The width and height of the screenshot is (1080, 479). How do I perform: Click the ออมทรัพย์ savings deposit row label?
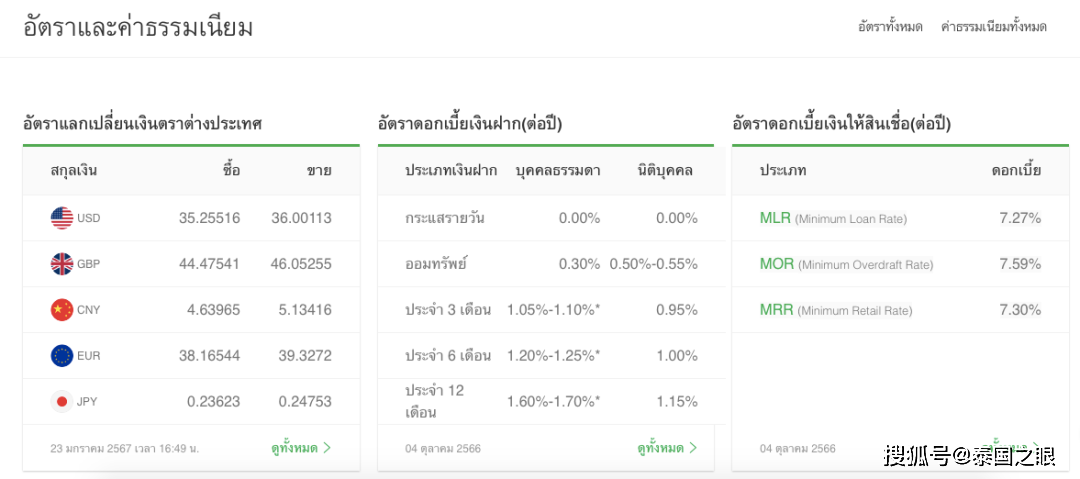coord(436,264)
